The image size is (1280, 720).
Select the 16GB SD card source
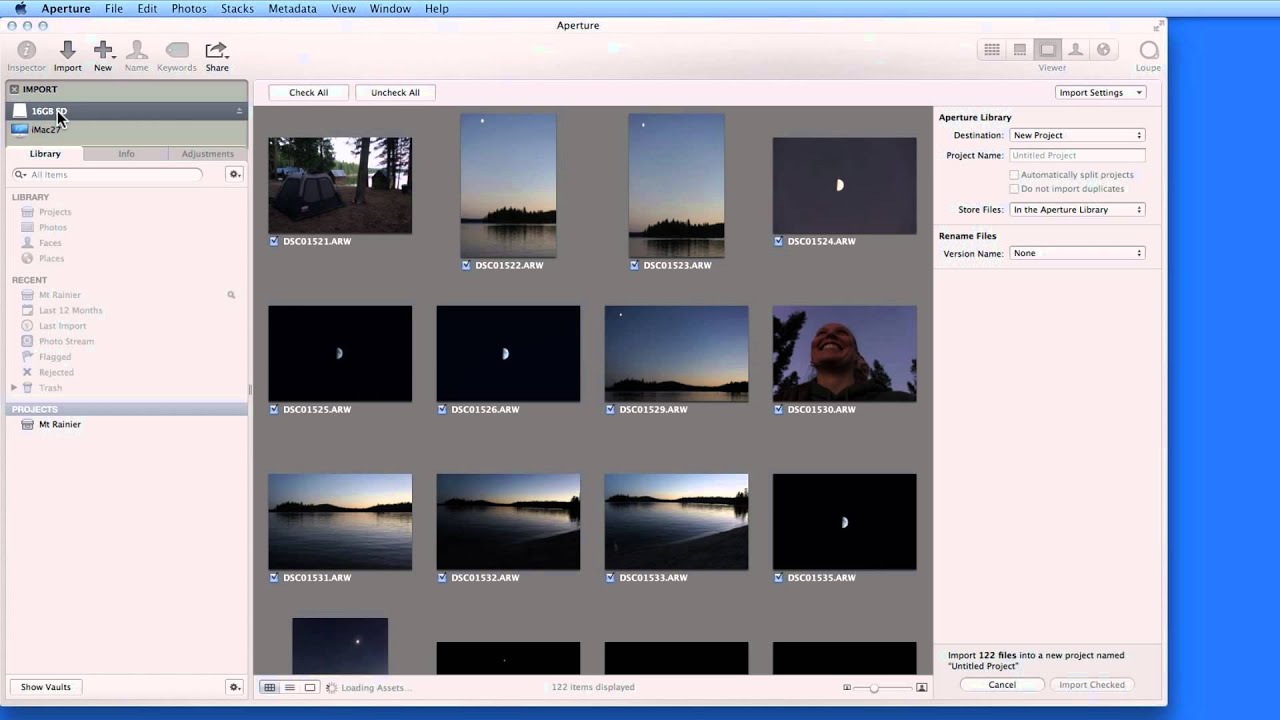126,111
